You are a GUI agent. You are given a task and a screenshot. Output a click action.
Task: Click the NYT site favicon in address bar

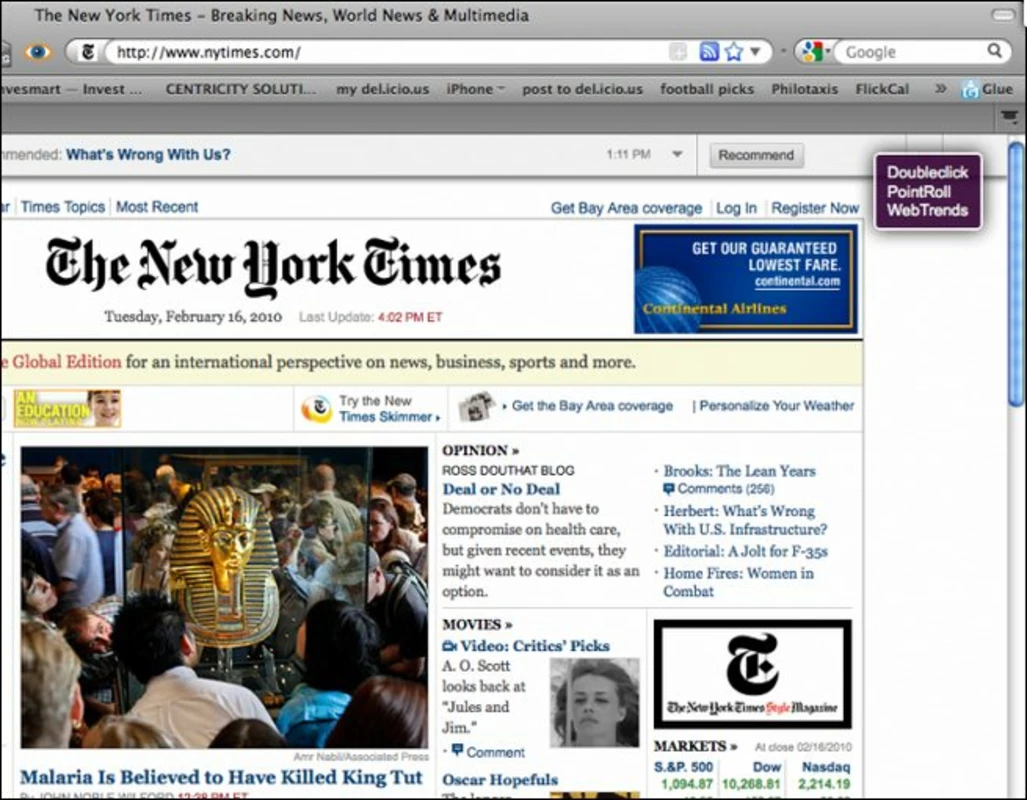coord(87,52)
